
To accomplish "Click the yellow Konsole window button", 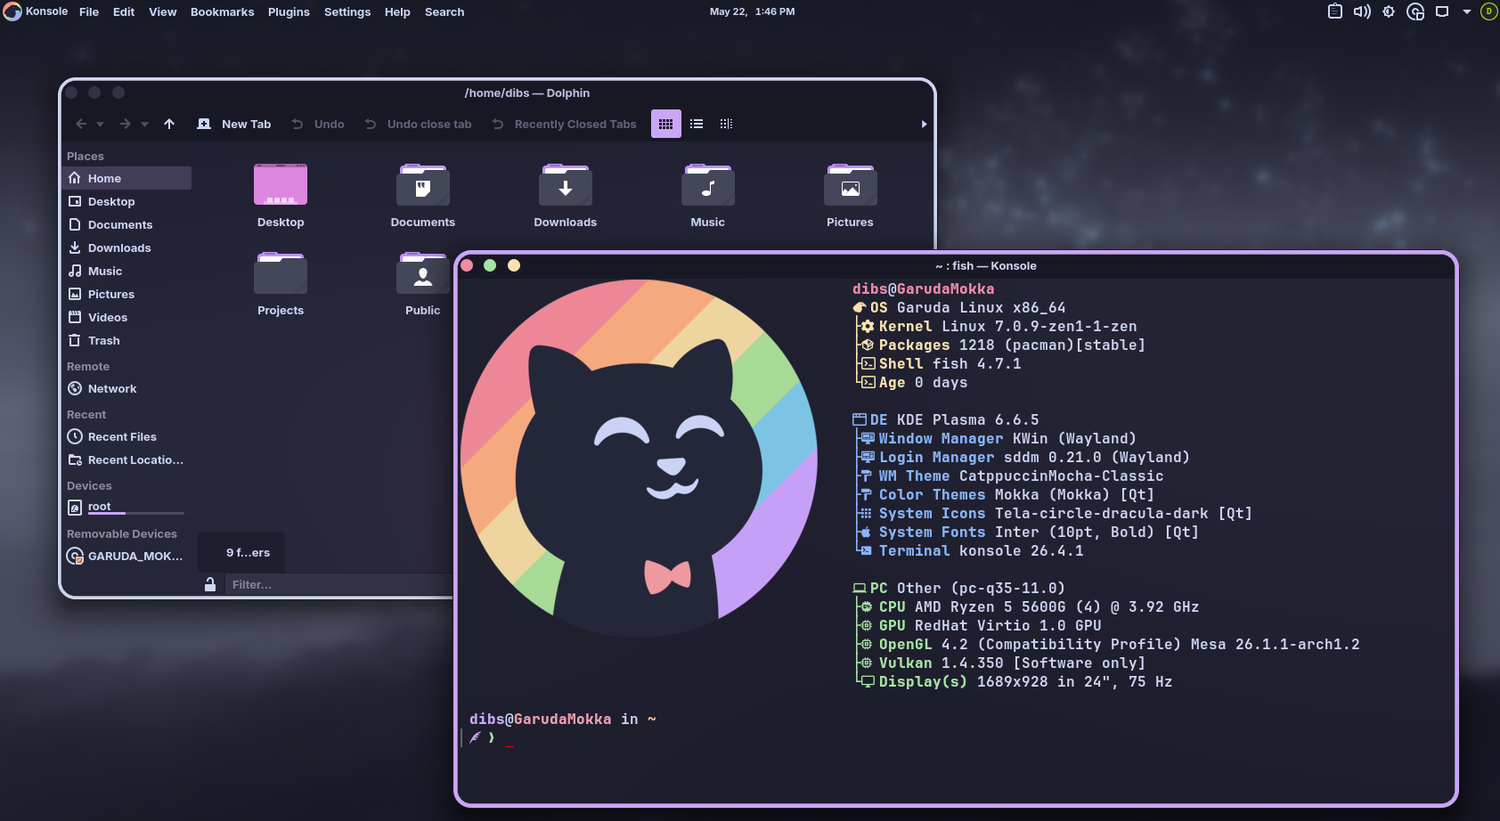I will pyautogui.click(x=514, y=265).
